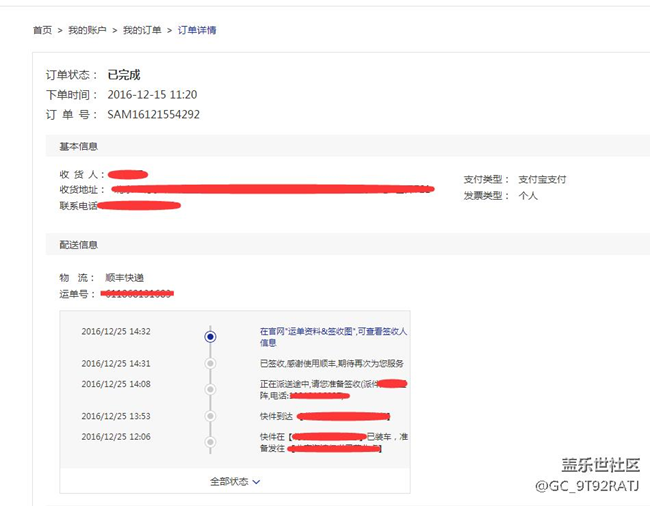The image size is (650, 506).
Task: Click the 已完成 order status text
Action: pyautogui.click(x=124, y=75)
